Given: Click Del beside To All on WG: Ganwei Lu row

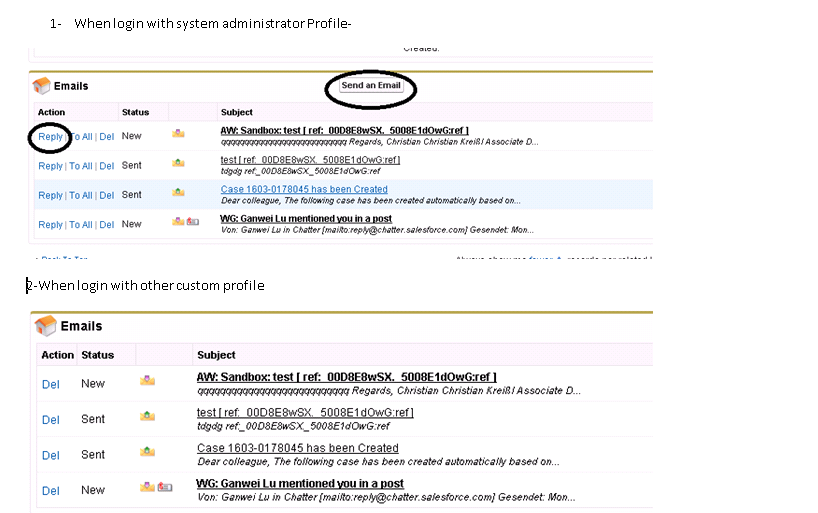Looking at the screenshot, I should click(106, 224).
